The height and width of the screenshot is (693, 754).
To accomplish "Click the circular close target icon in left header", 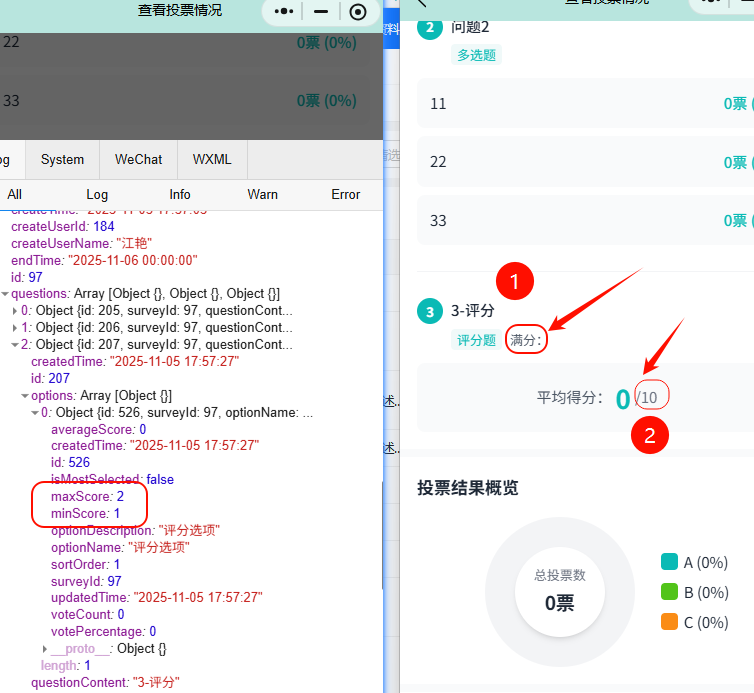I will [x=358, y=12].
